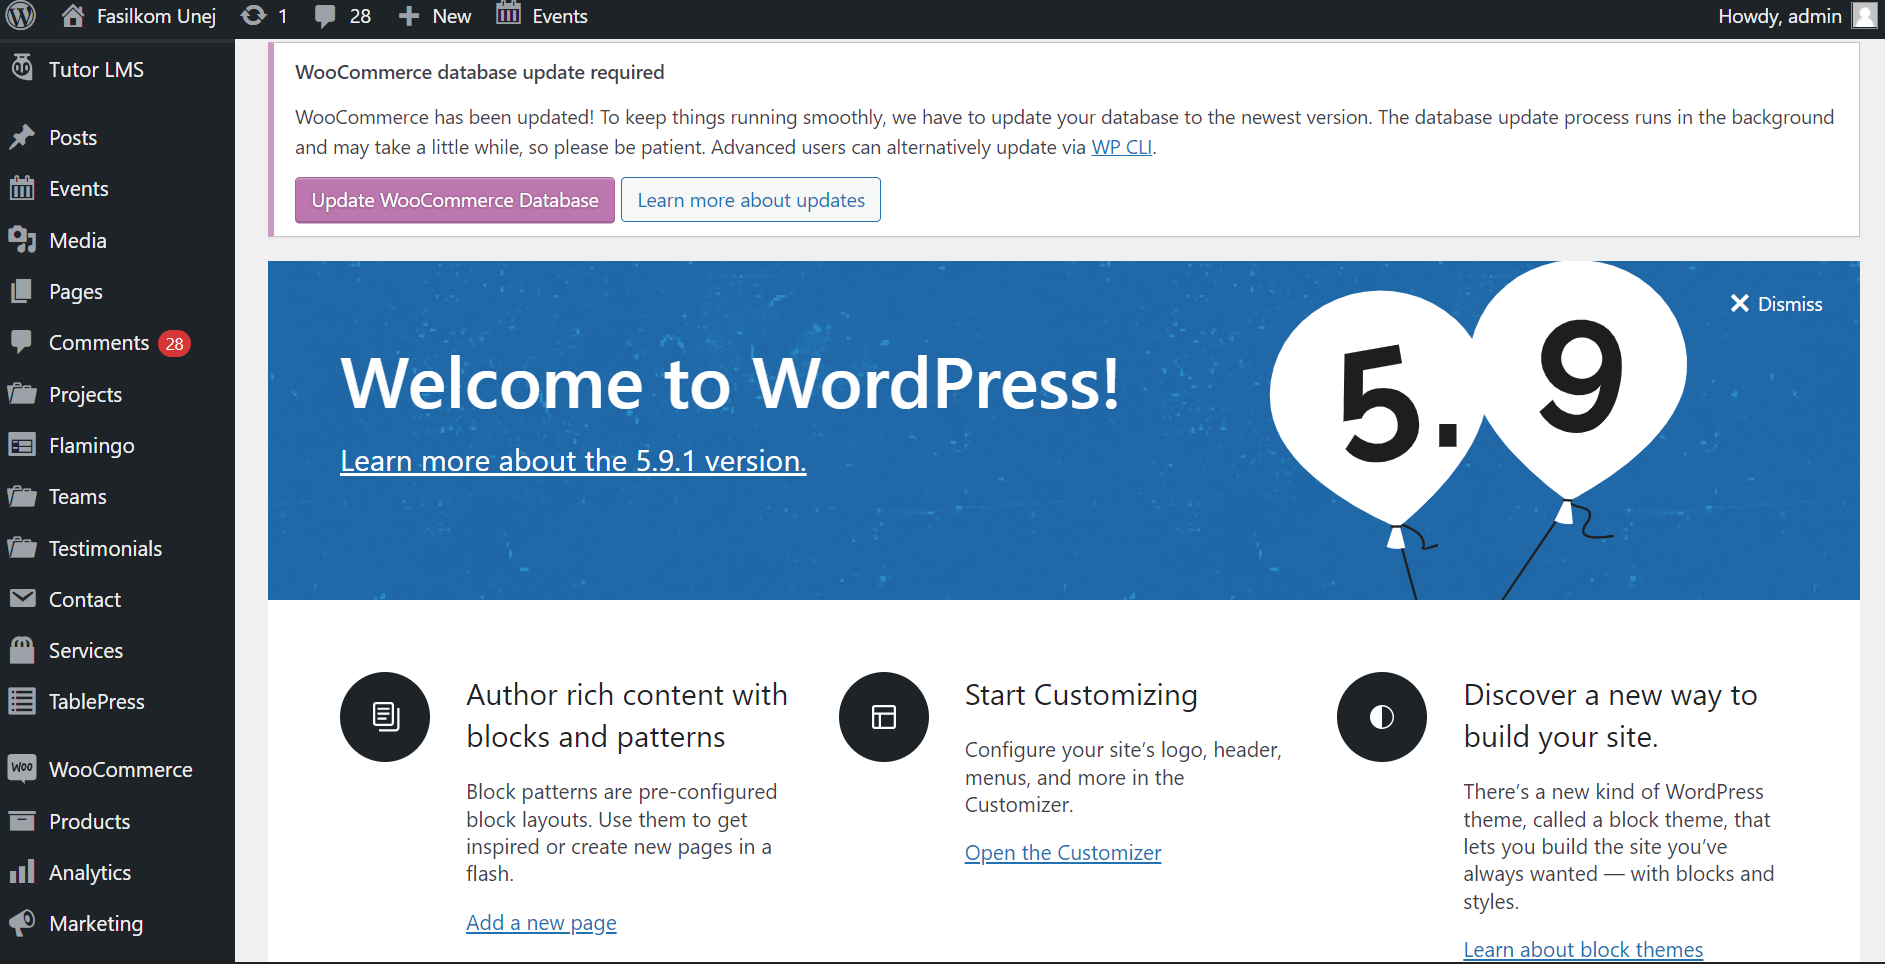Open the updates refresh icon in admin bar
Screen dimensions: 1885x964
point(254,15)
